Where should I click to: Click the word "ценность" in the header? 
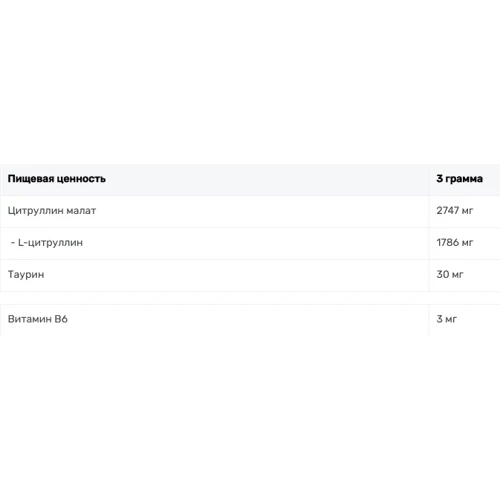coord(81,179)
